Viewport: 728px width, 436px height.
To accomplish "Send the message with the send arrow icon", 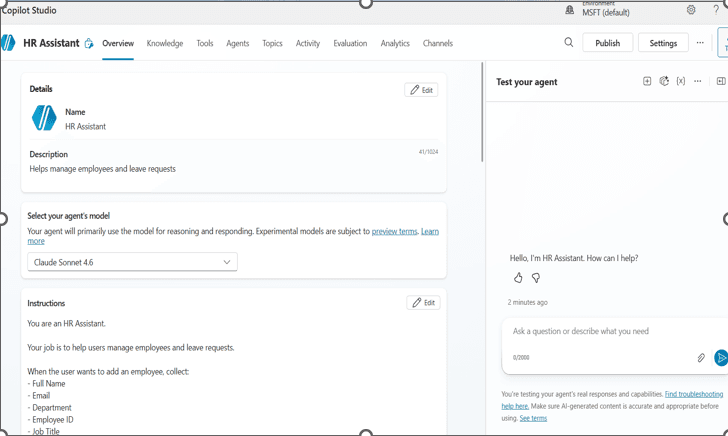I will pos(721,358).
